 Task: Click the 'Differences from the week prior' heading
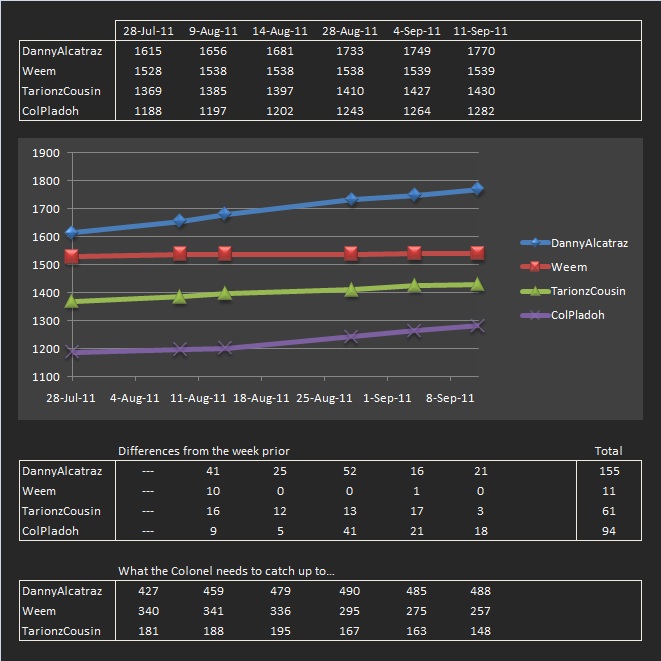(204, 451)
